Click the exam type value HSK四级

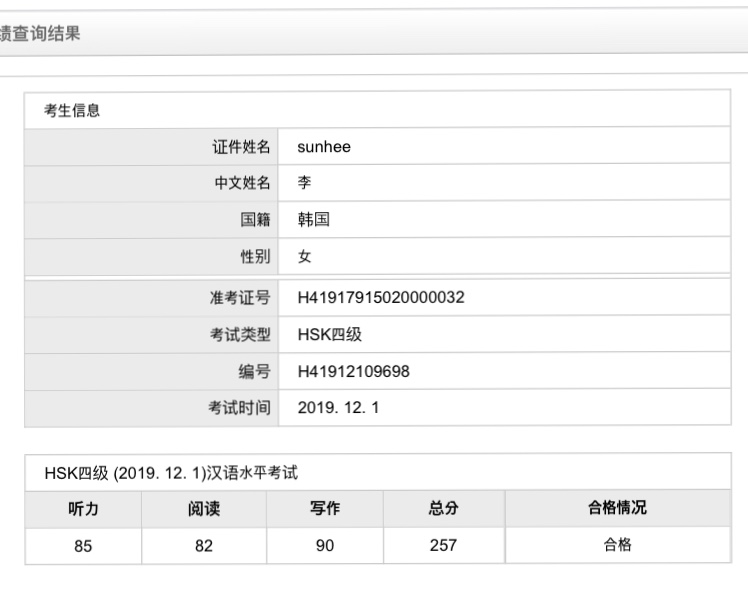tap(329, 335)
